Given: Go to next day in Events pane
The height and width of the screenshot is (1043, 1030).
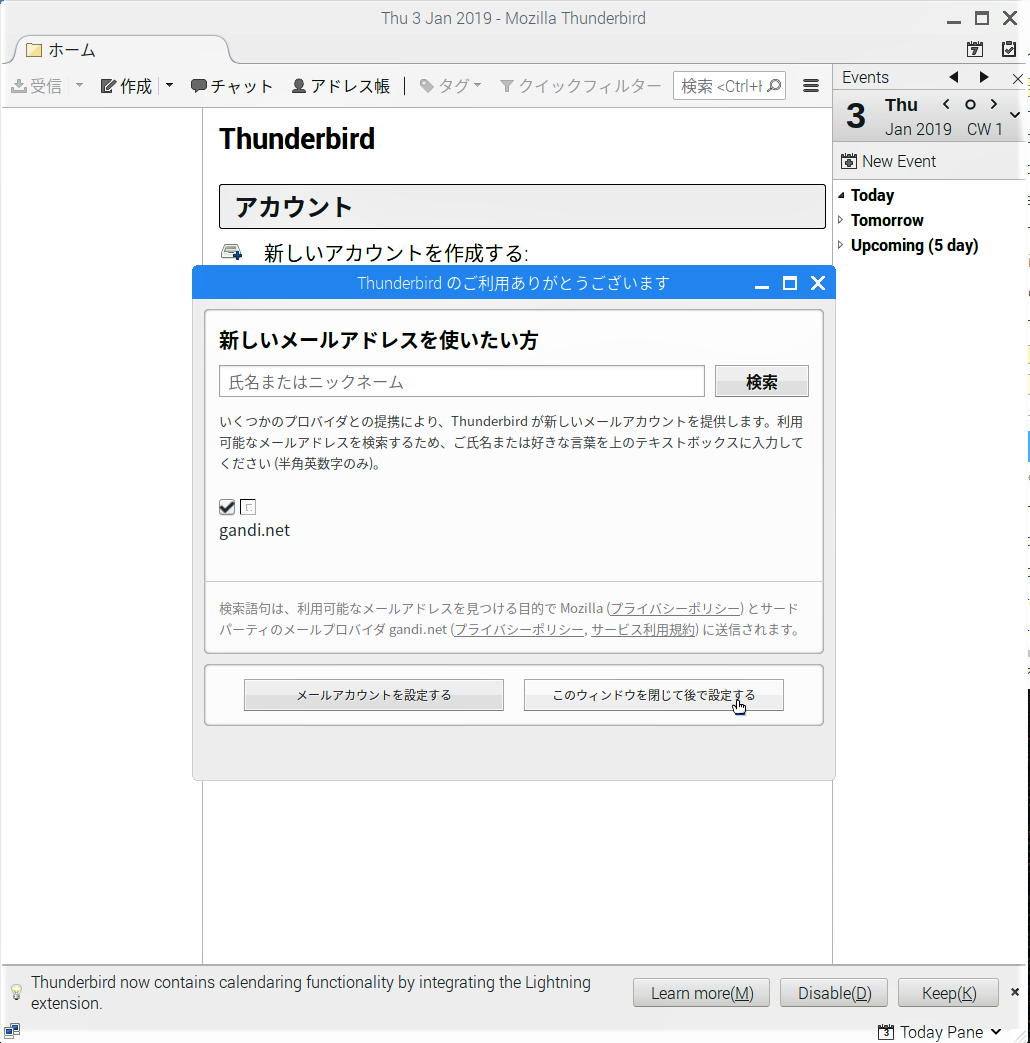Looking at the screenshot, I should (994, 104).
